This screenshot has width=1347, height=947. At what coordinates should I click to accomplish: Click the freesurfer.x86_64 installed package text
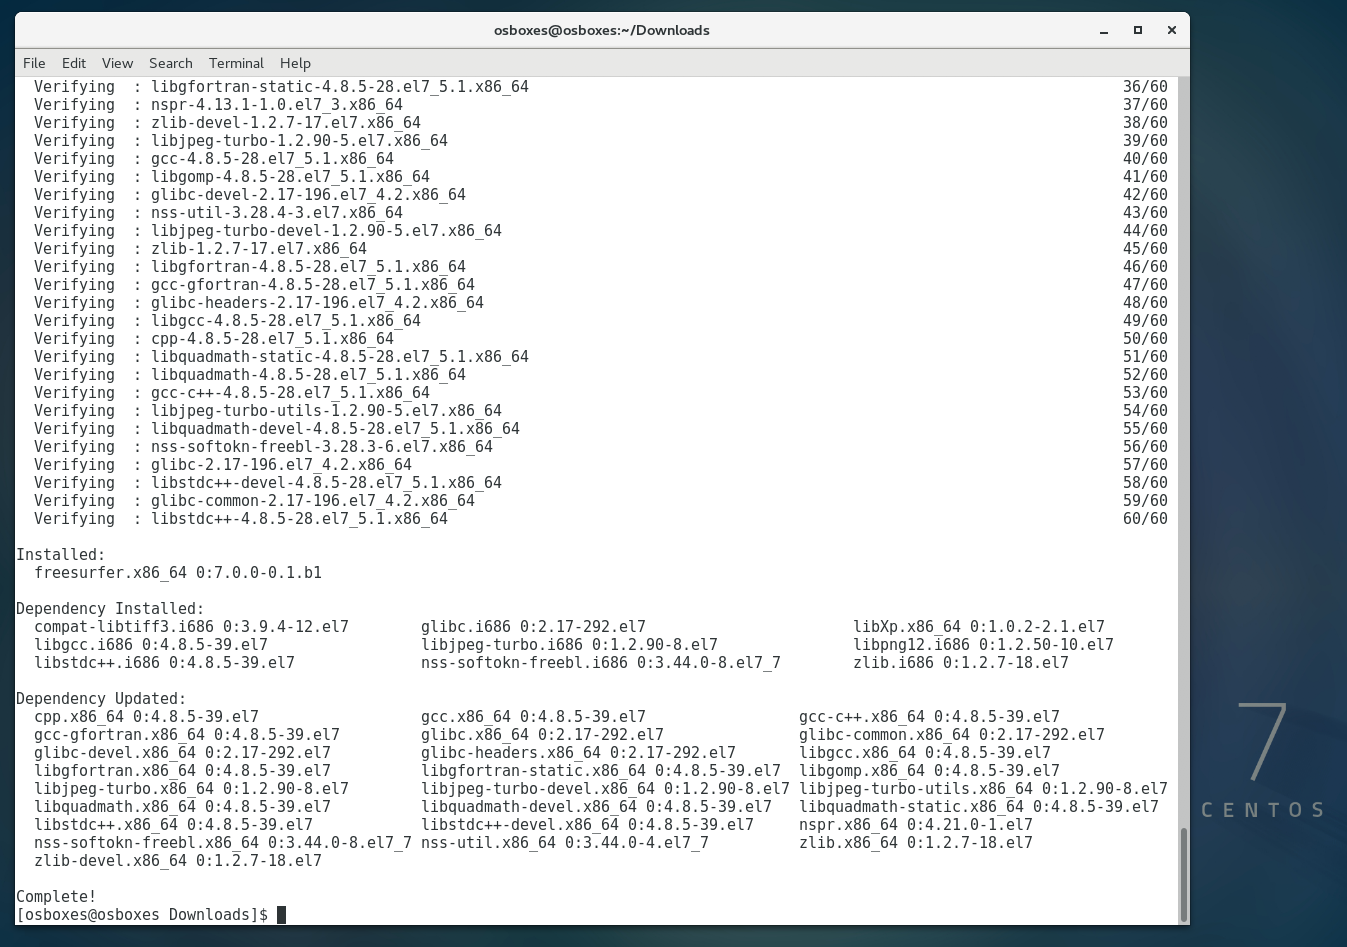click(178, 573)
